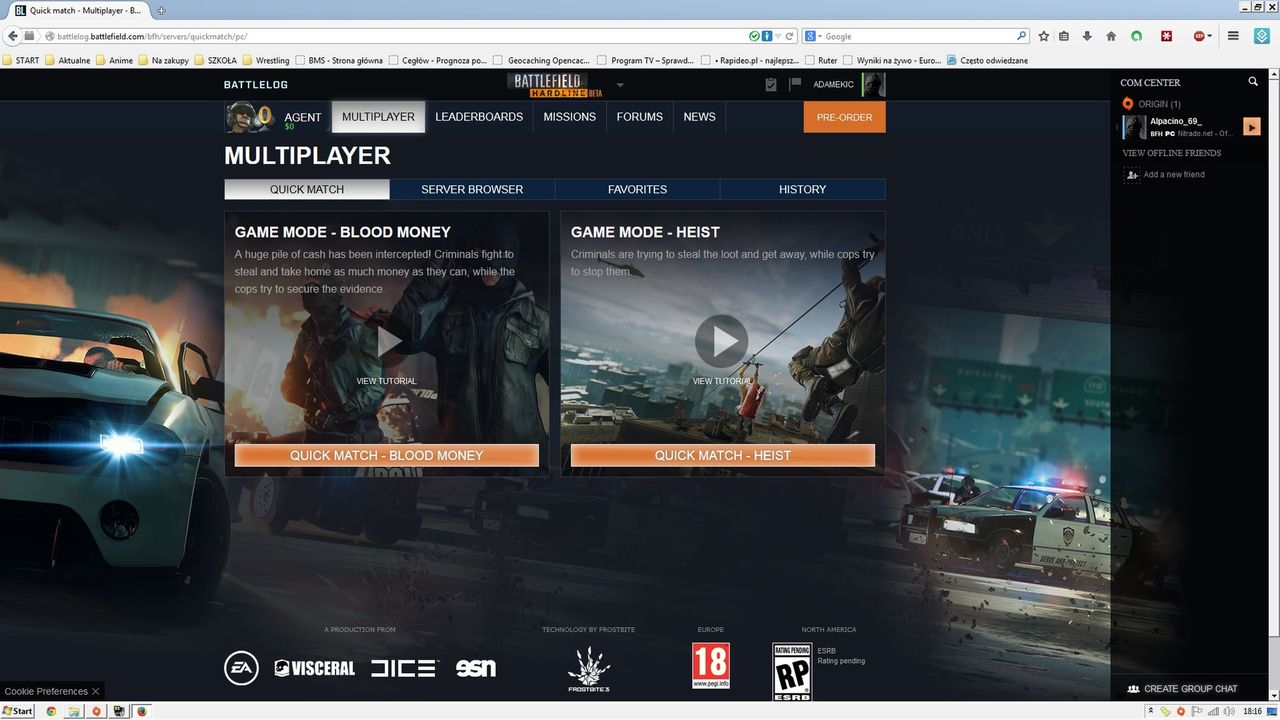The width and height of the screenshot is (1280, 720).
Task: Click VIEW OFFLINE FRIENDS link
Action: (1172, 153)
